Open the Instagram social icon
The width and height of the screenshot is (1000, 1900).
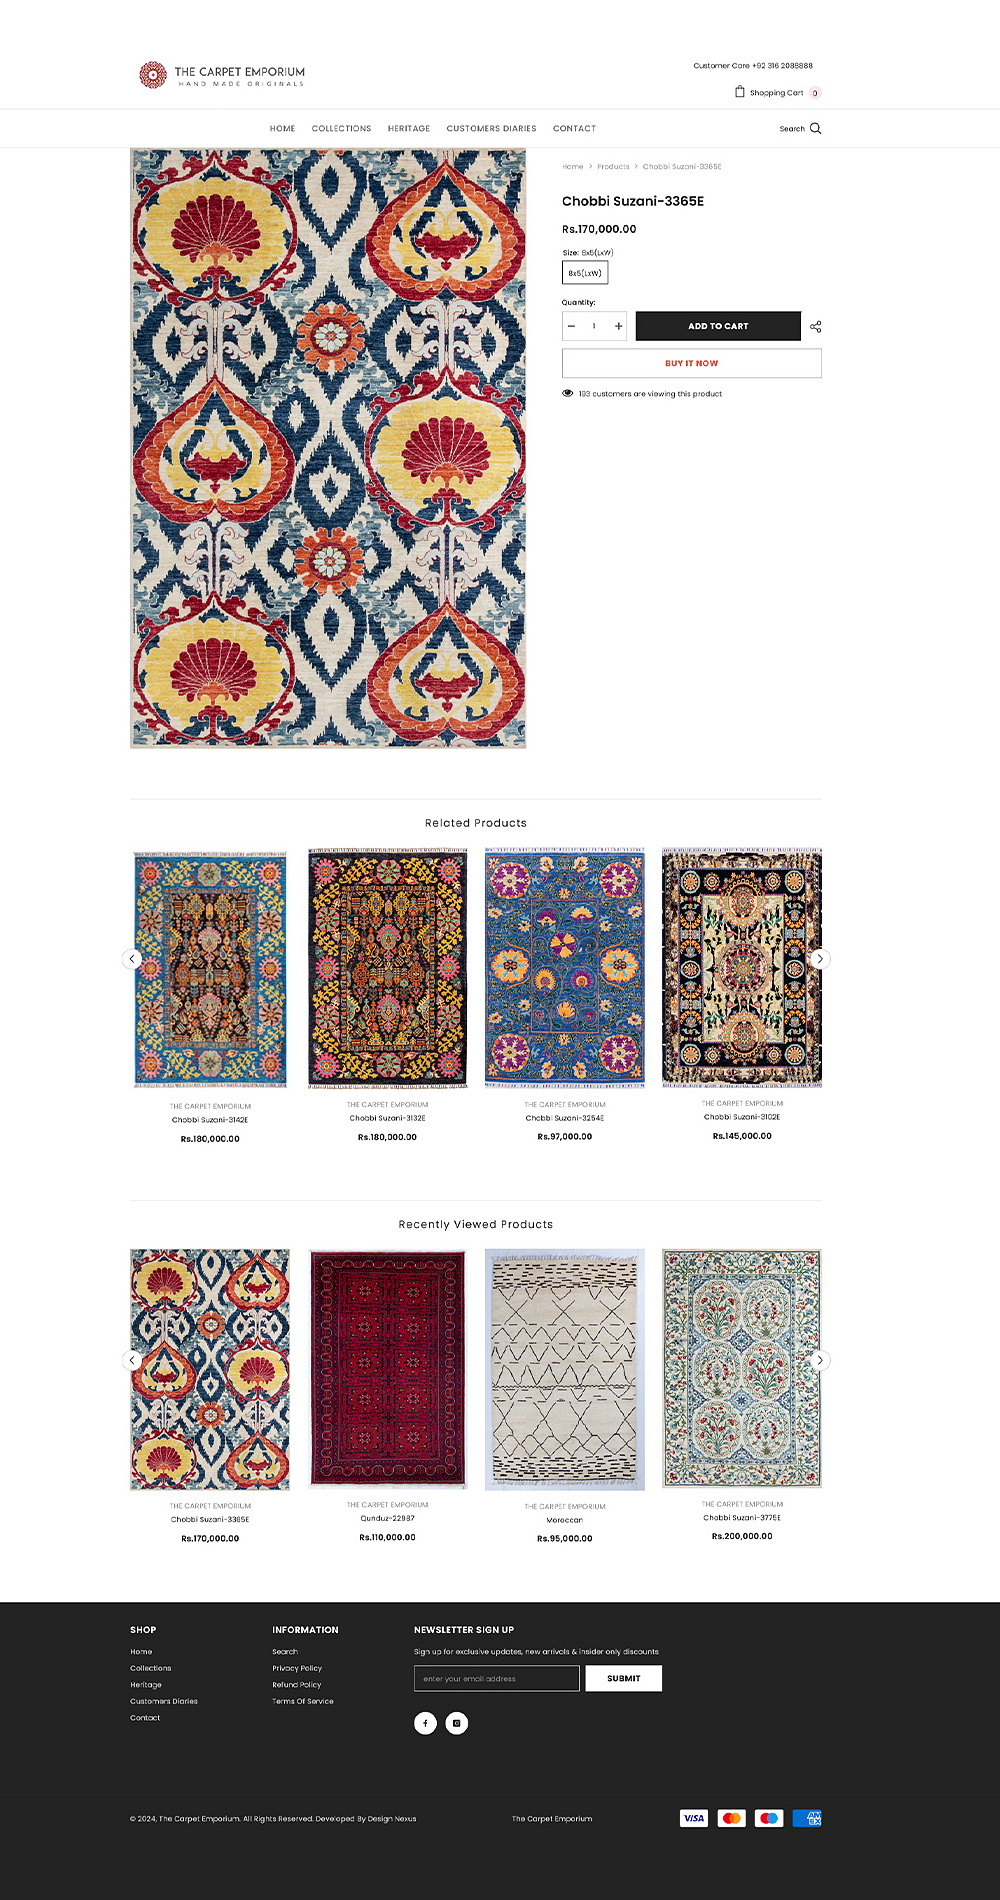click(x=457, y=1723)
